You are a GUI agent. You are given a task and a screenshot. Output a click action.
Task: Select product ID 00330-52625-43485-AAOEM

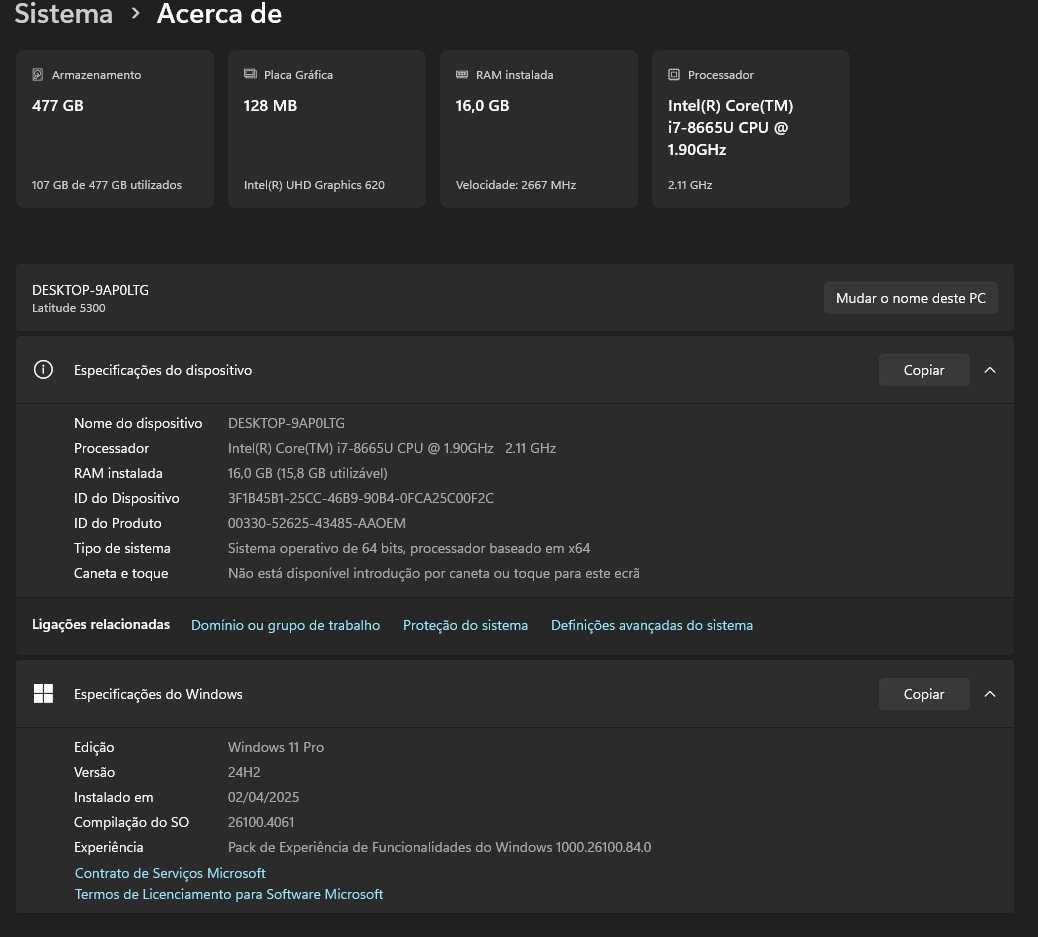[316, 523]
